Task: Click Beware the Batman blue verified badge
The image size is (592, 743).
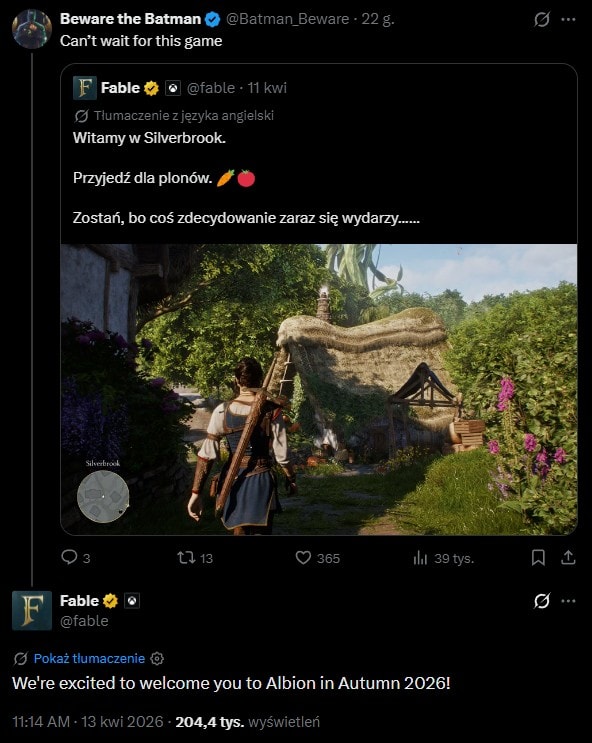Action: click(x=212, y=19)
